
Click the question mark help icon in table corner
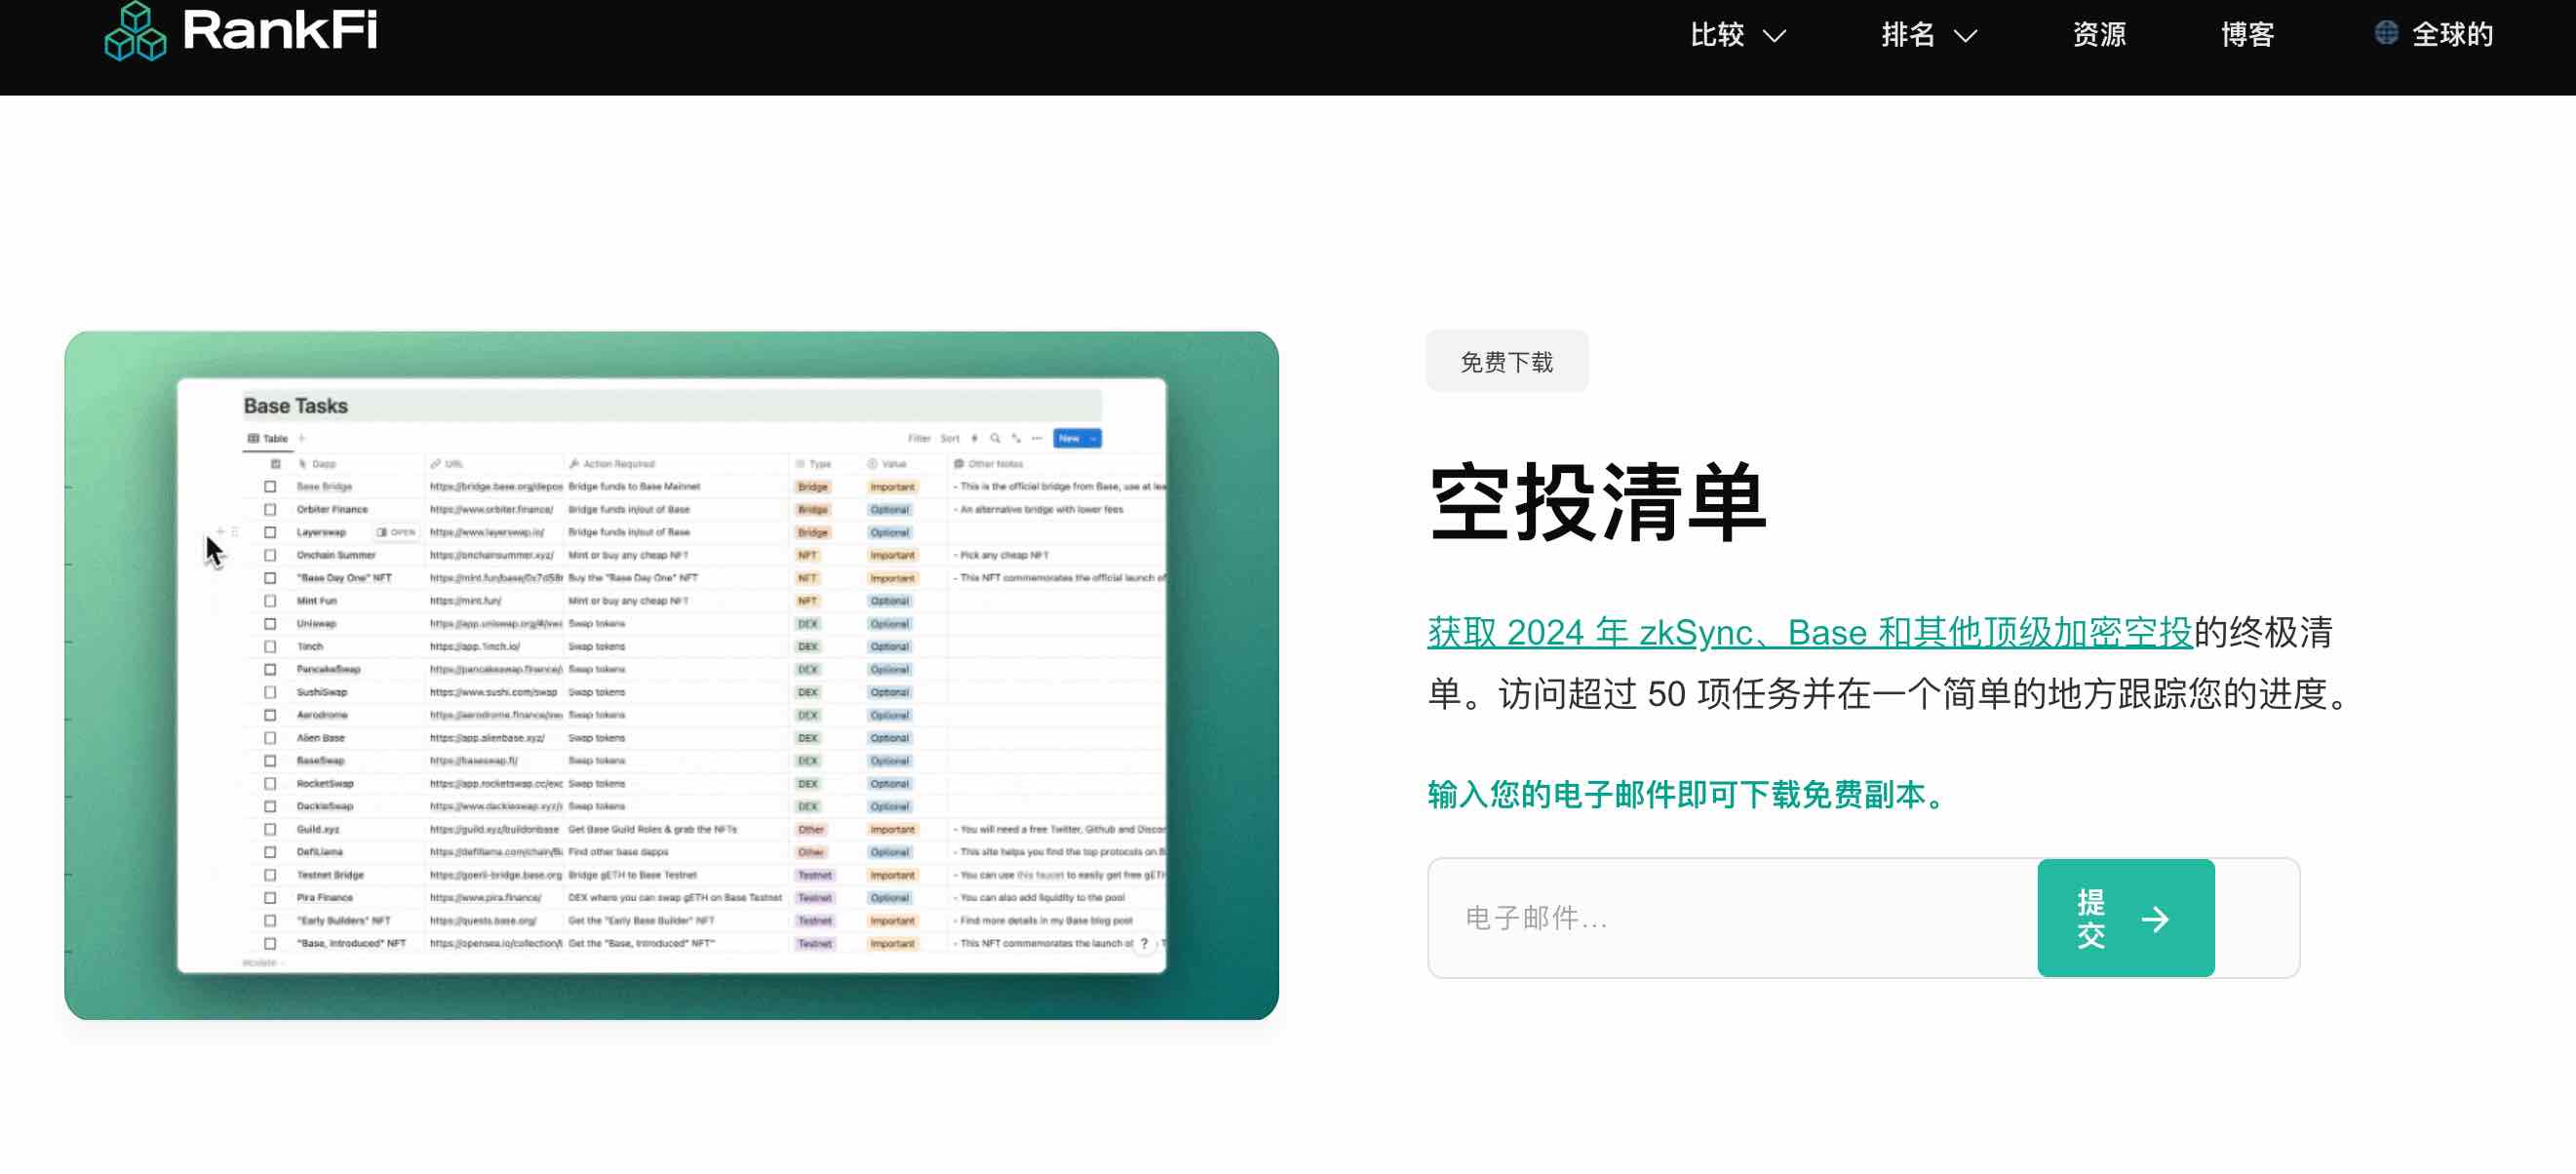pyautogui.click(x=1144, y=943)
